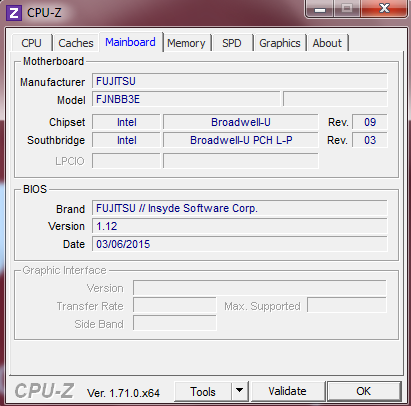Go to the SPD tab

point(232,43)
